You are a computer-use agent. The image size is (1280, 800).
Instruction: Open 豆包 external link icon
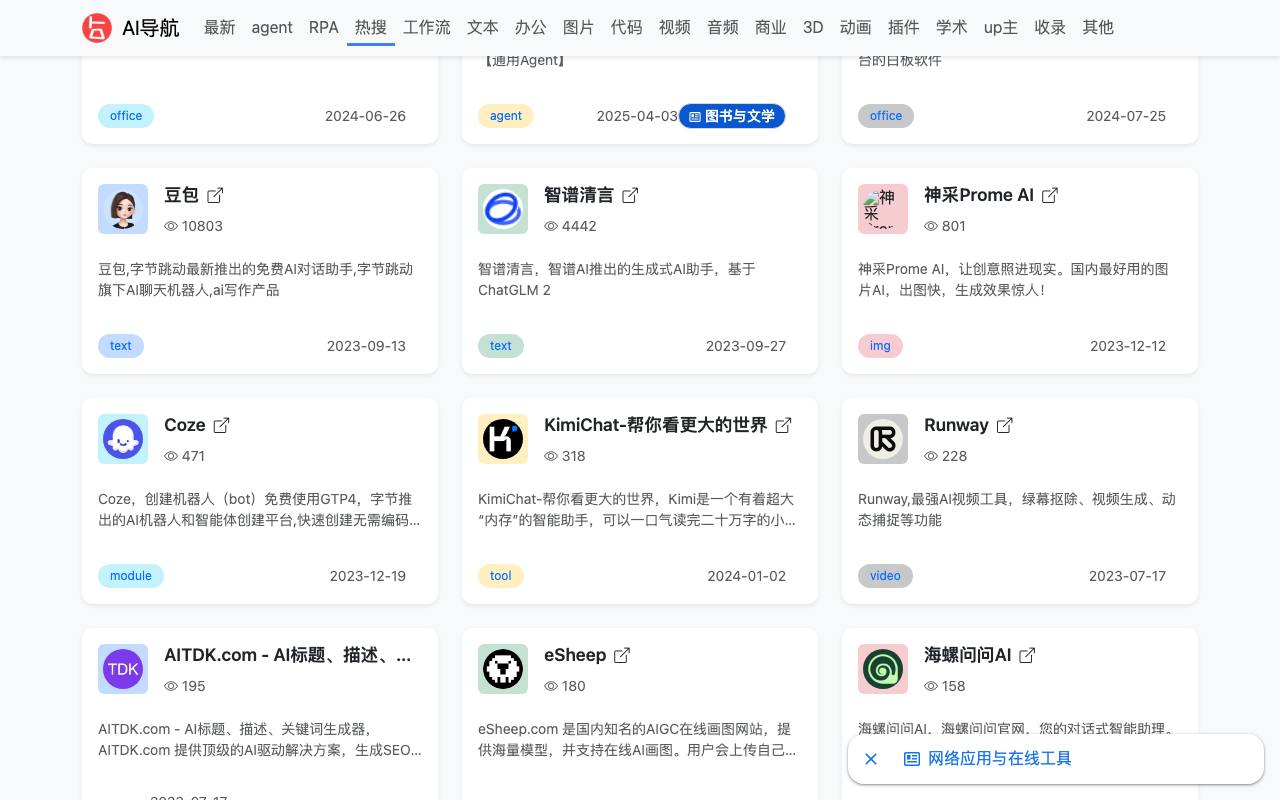click(215, 195)
